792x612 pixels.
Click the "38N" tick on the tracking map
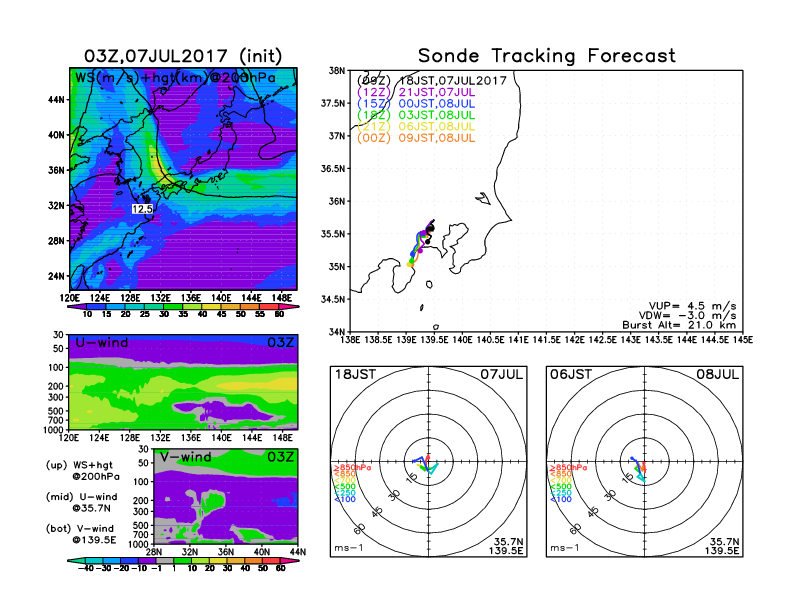tap(337, 71)
